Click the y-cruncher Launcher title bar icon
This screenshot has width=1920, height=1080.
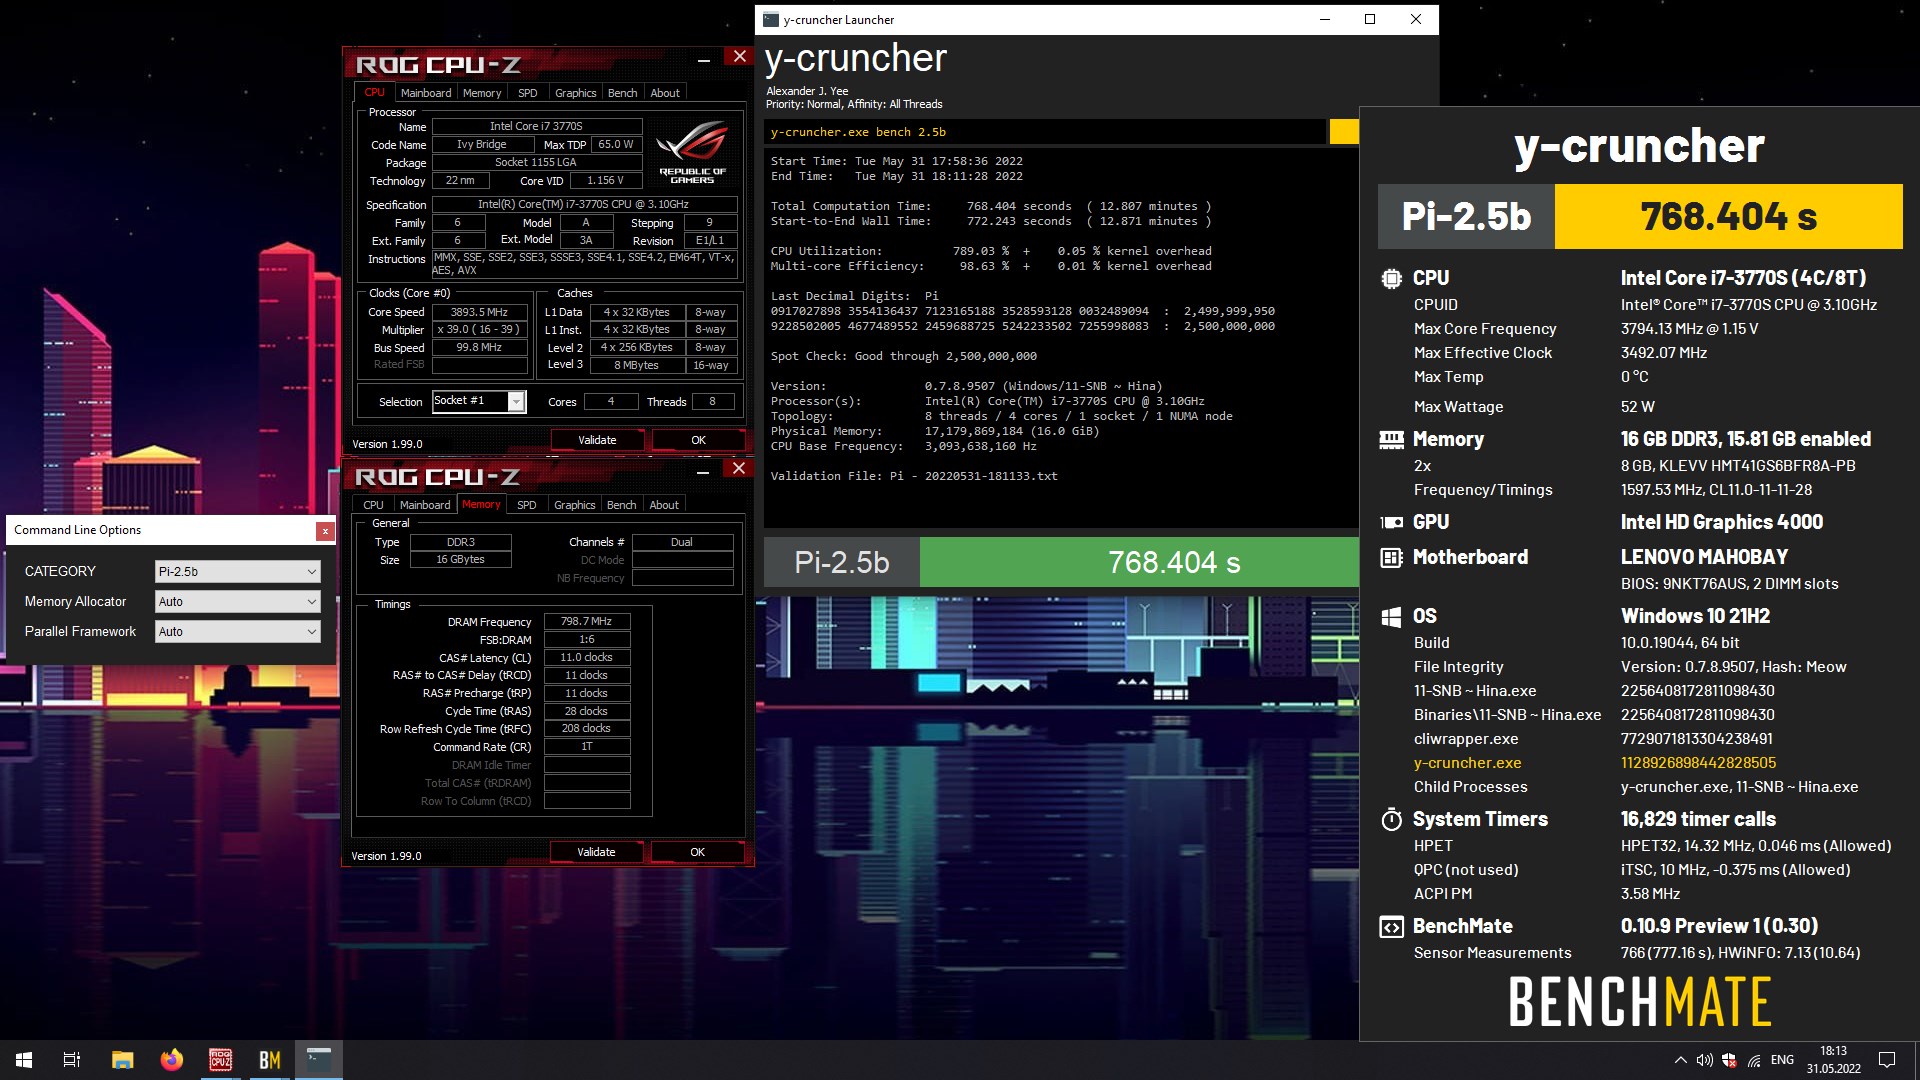coord(770,20)
